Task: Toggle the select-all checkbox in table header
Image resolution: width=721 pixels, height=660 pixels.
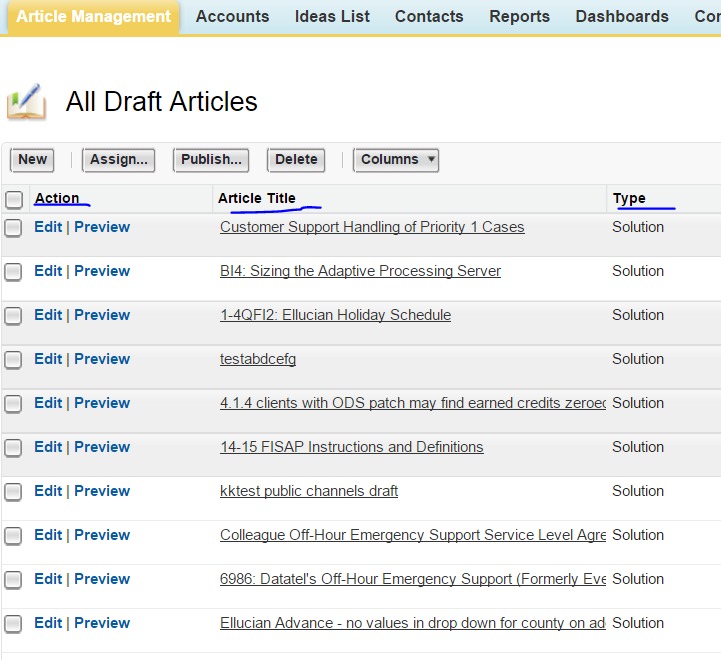Action: pyautogui.click(x=14, y=199)
